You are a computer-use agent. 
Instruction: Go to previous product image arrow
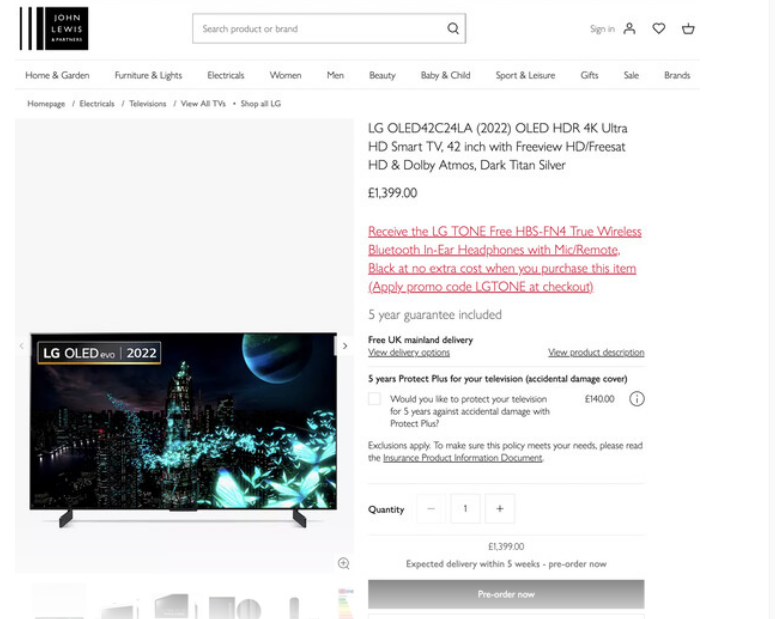[21, 346]
